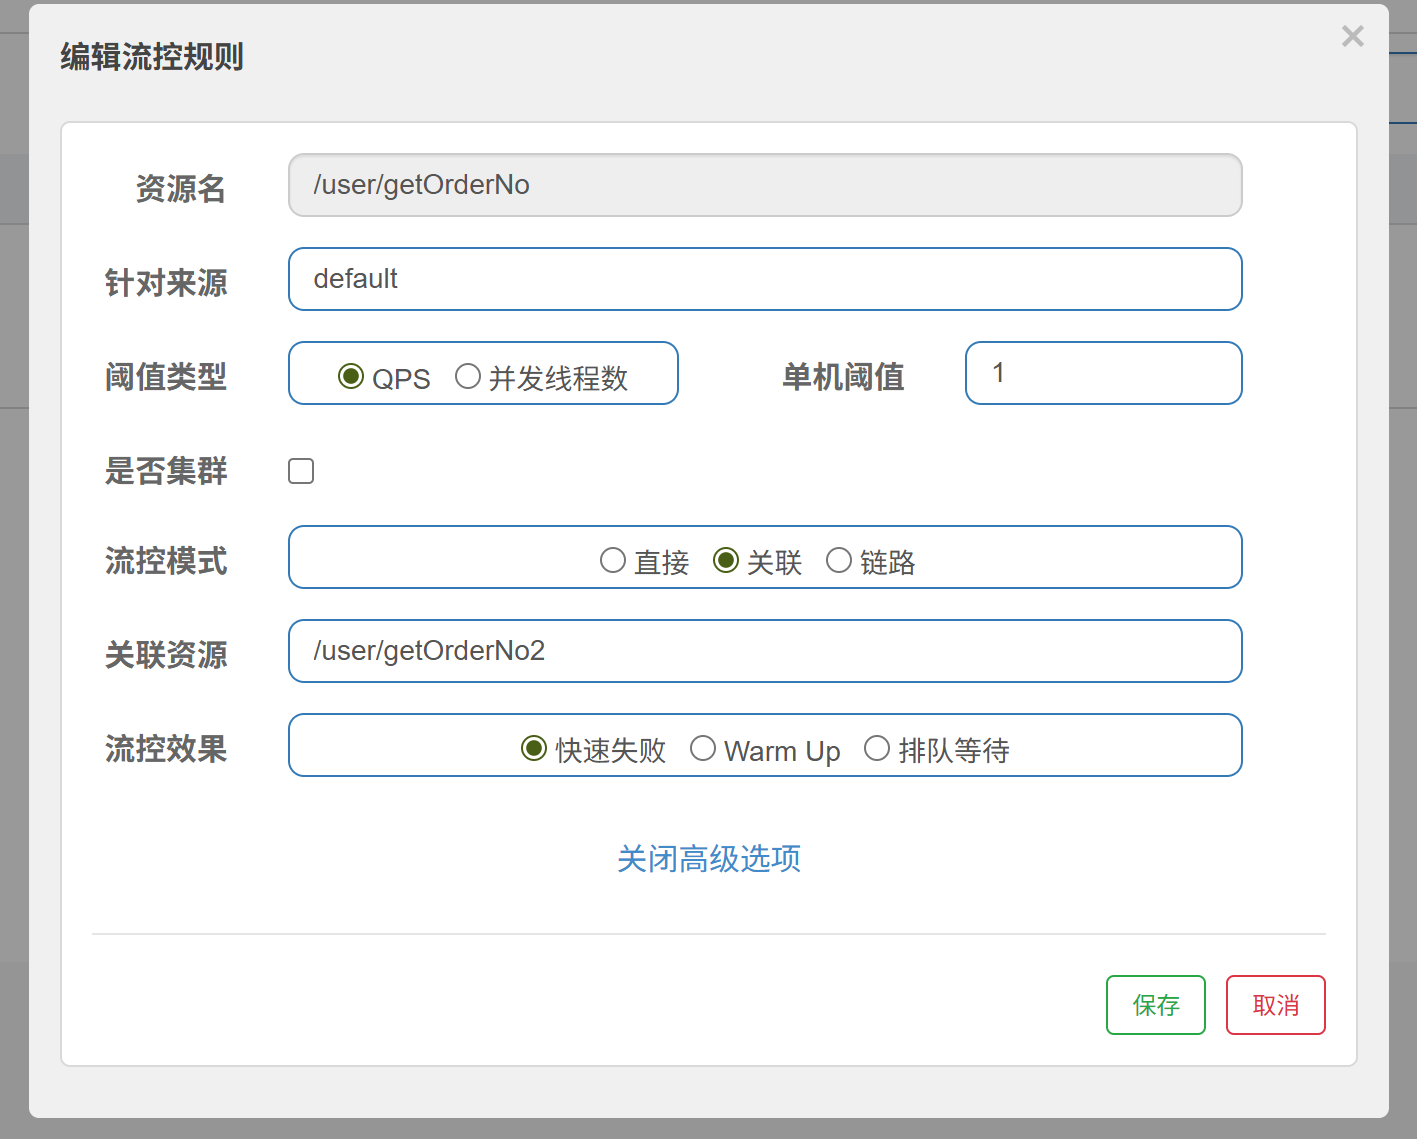Cancel editing with 取消 button
Screen dimensions: 1417x1139
[x=1276, y=1005]
